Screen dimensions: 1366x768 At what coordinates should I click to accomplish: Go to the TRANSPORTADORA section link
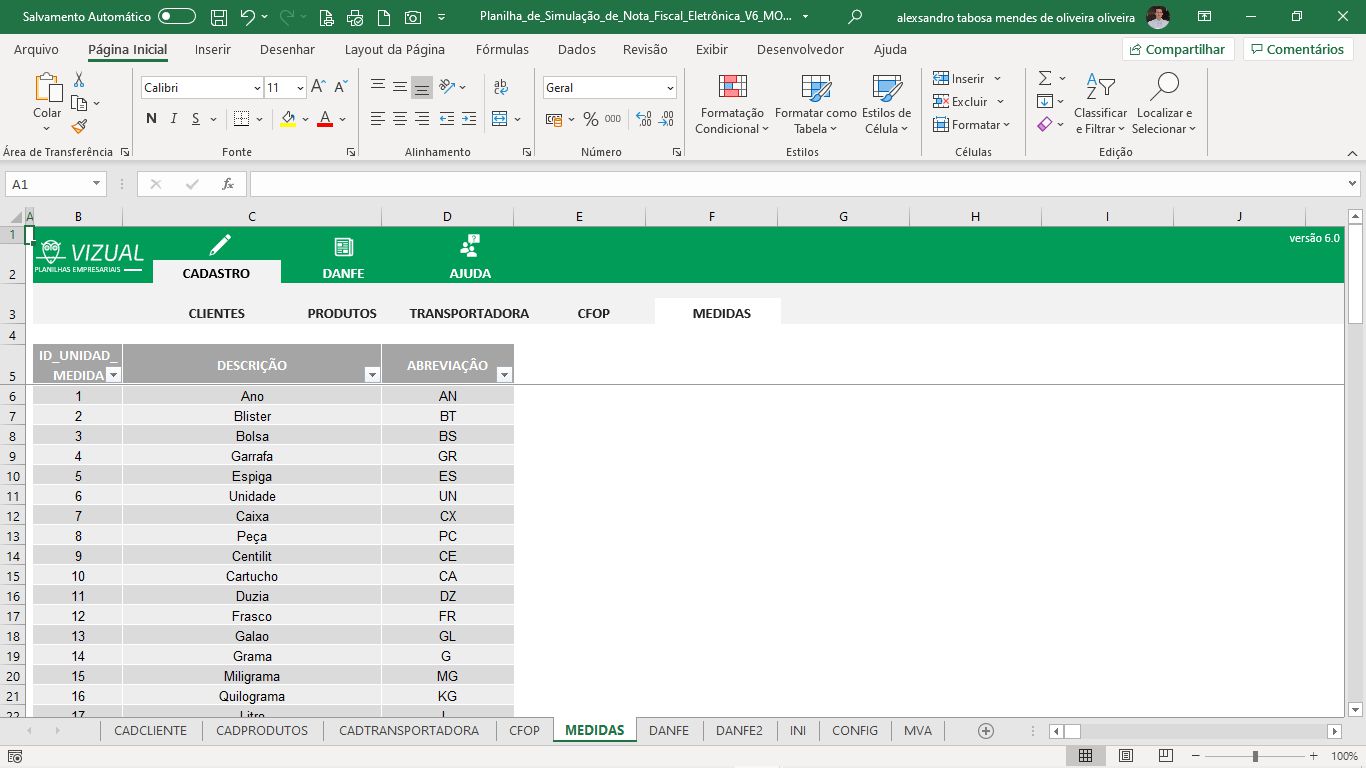pos(469,313)
